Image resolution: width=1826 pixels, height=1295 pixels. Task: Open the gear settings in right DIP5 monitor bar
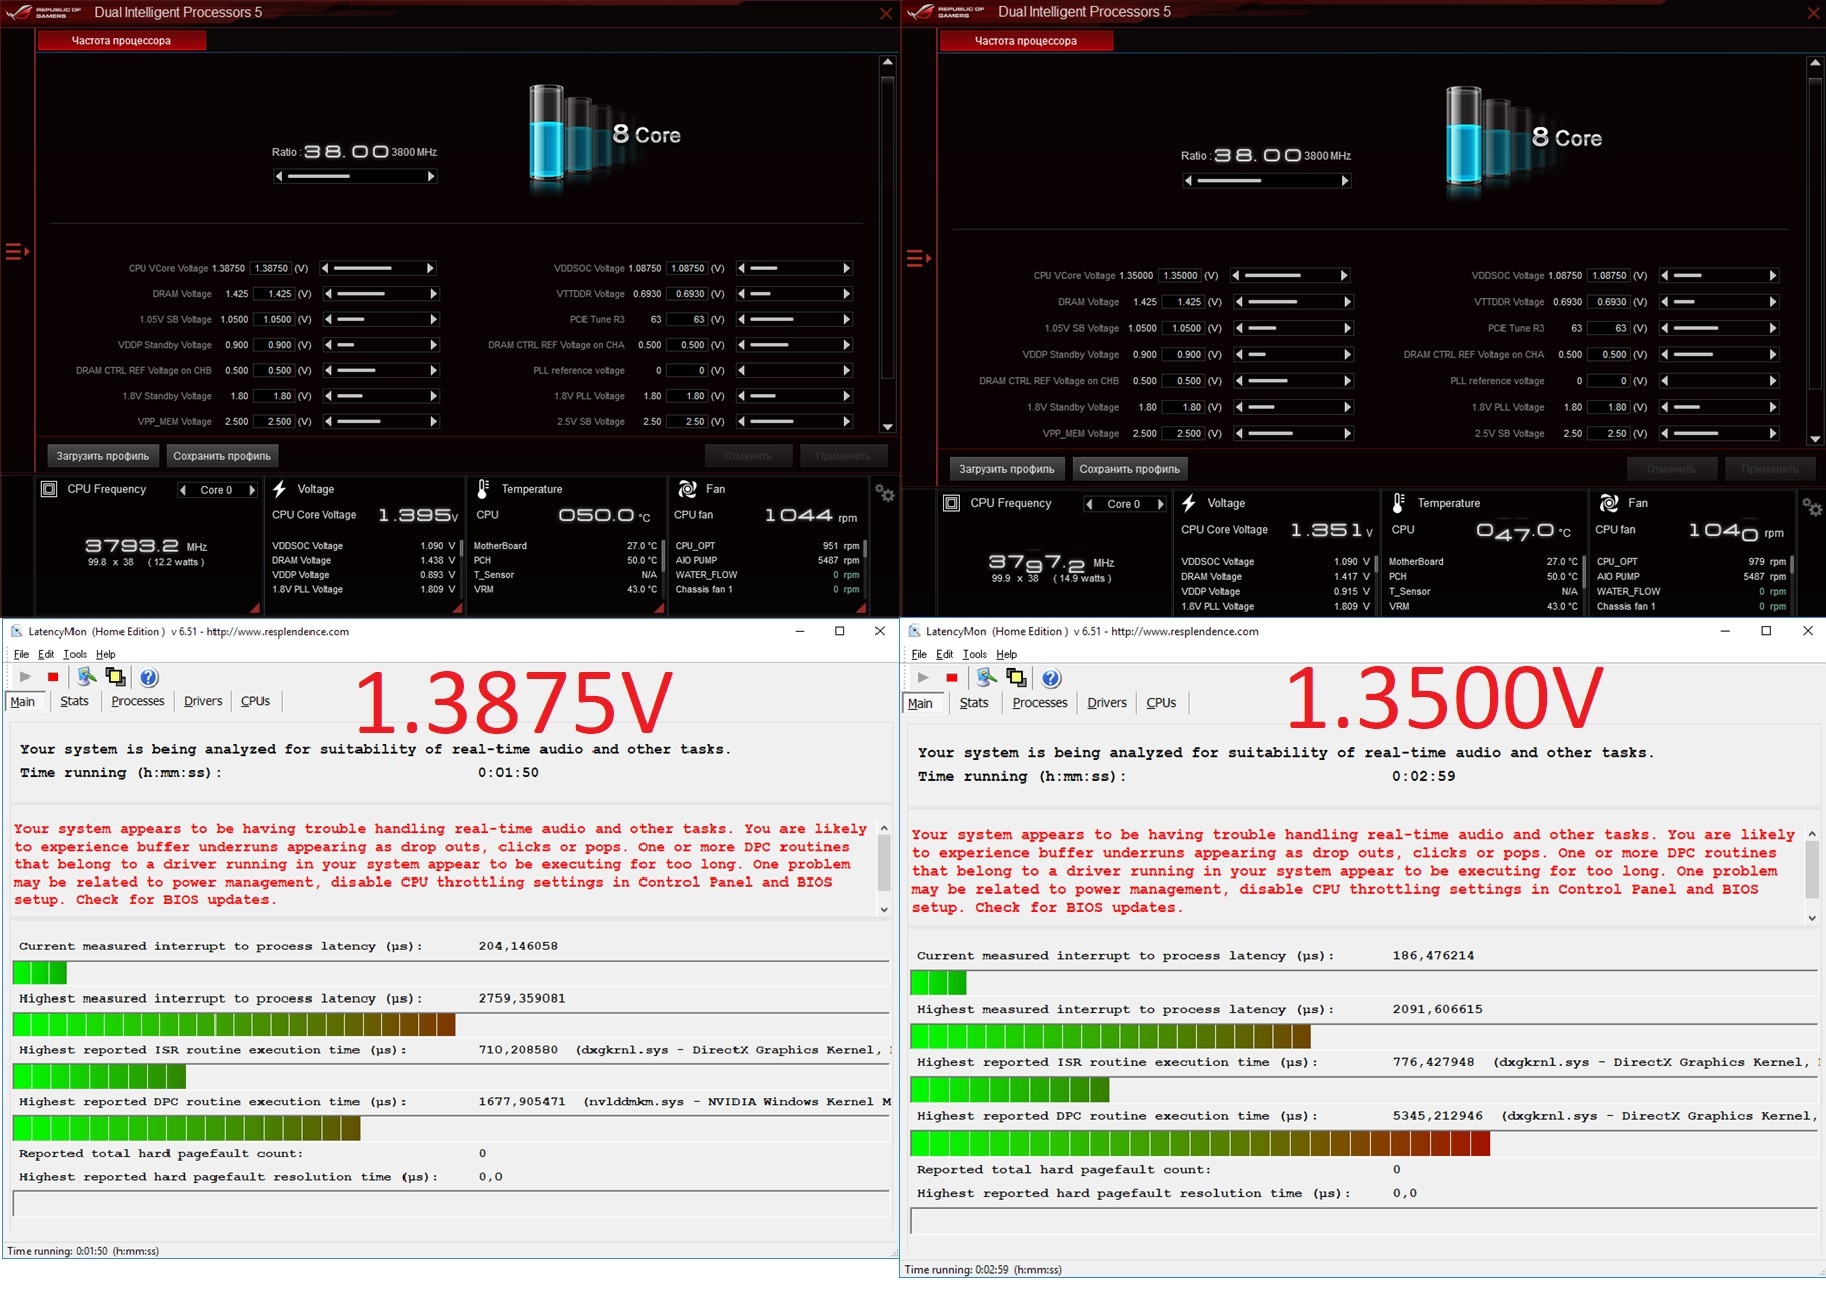pos(1812,507)
